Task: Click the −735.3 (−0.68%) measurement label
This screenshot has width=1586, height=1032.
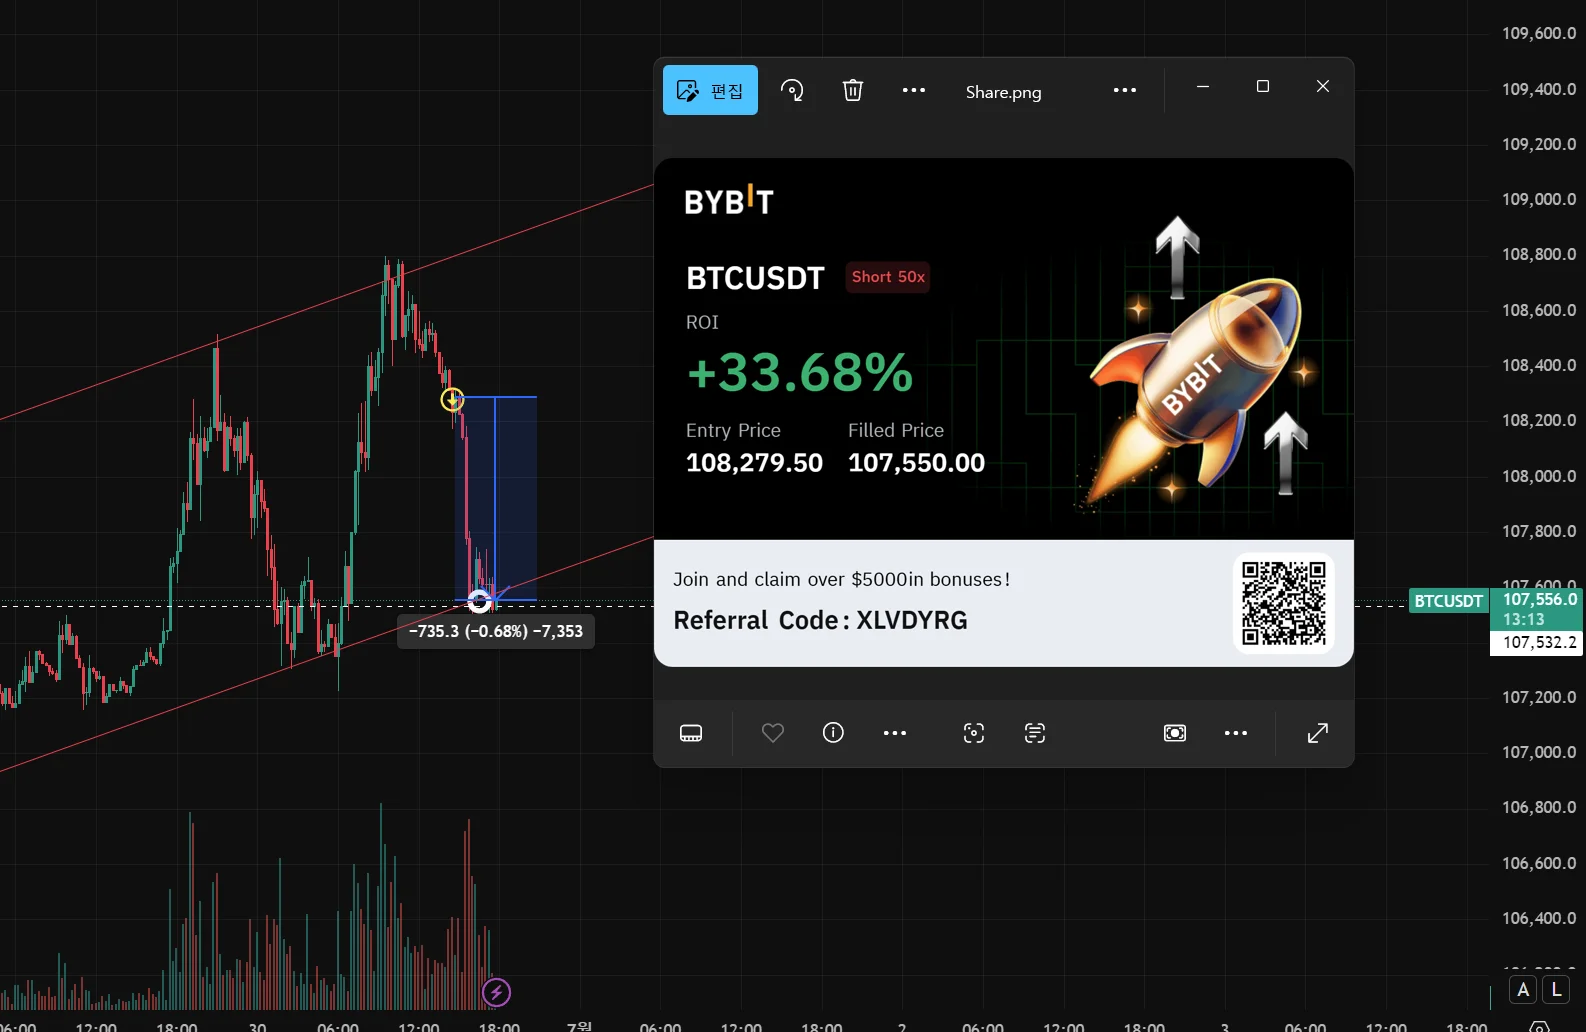Action: (496, 632)
